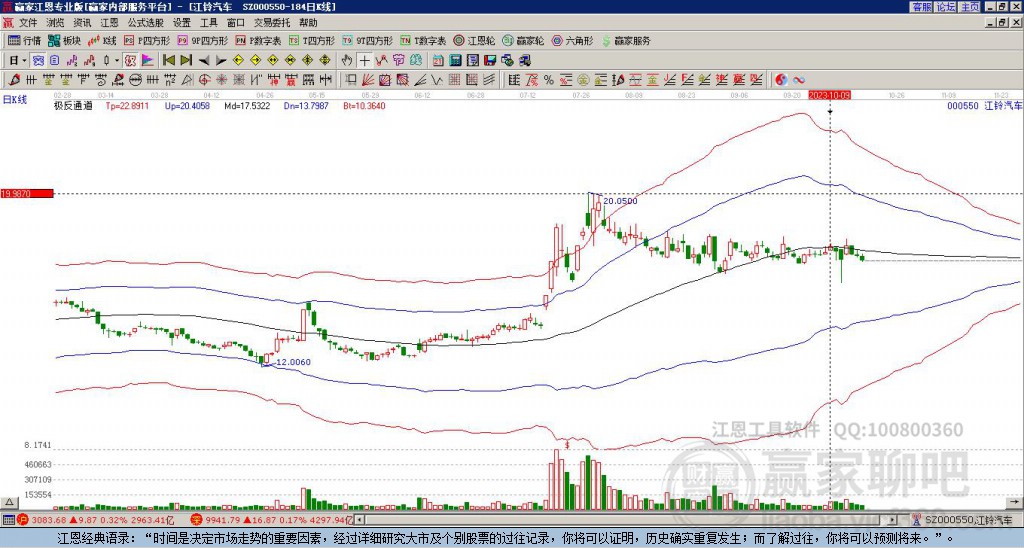
Task: Click the 主页 link
Action: pyautogui.click(x=970, y=7)
